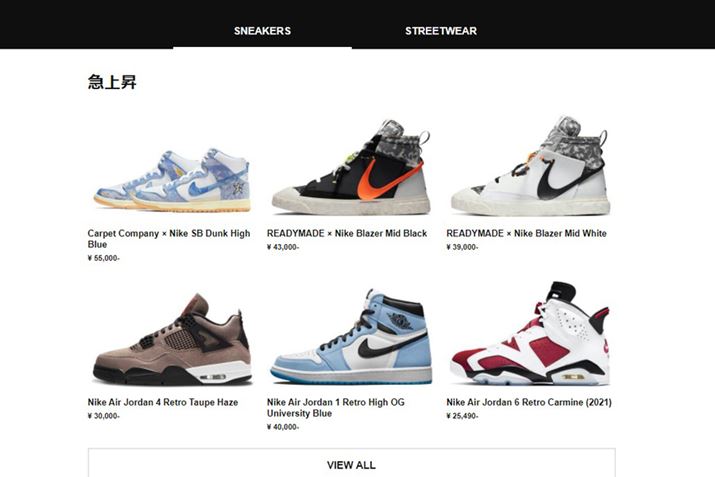Open READYMADE × Nike Blazer Mid Black title link
Viewport: 715px width, 477px height.
pos(347,233)
